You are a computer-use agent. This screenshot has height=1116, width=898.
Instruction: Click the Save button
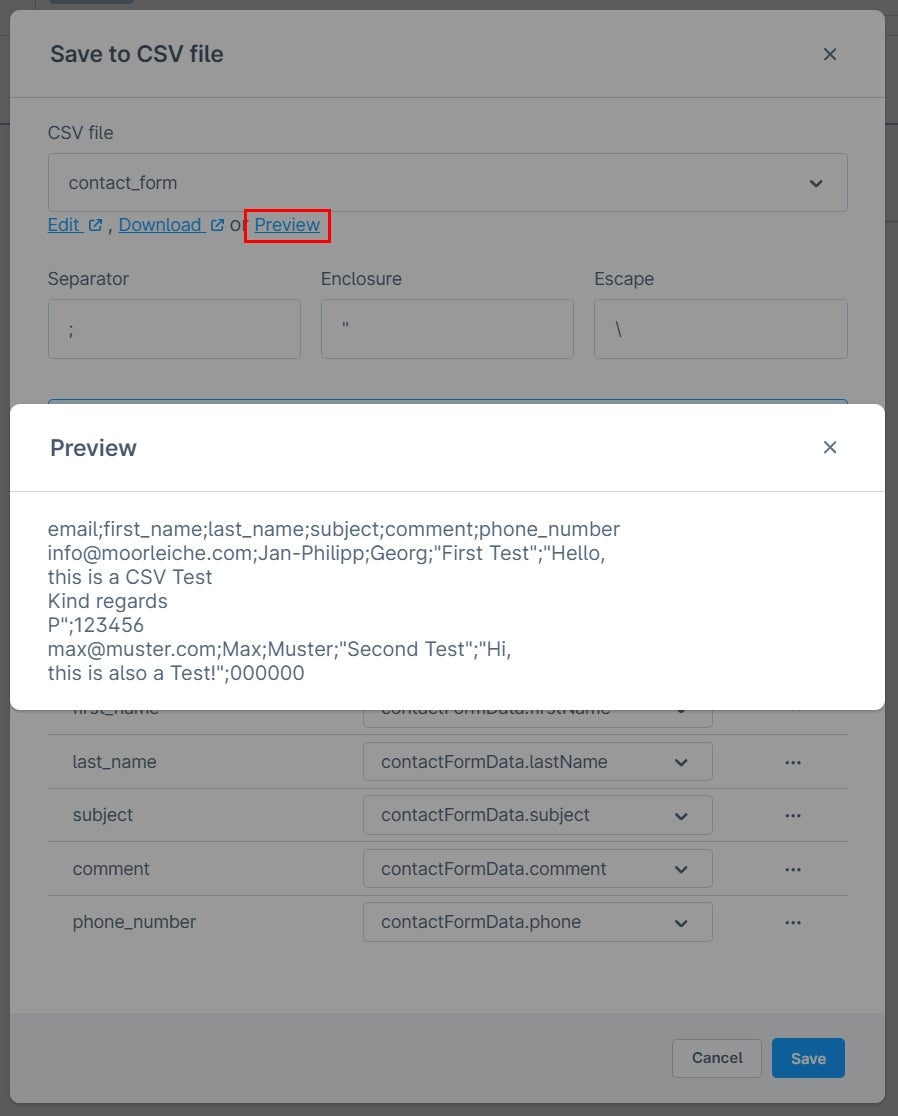[x=808, y=1058]
